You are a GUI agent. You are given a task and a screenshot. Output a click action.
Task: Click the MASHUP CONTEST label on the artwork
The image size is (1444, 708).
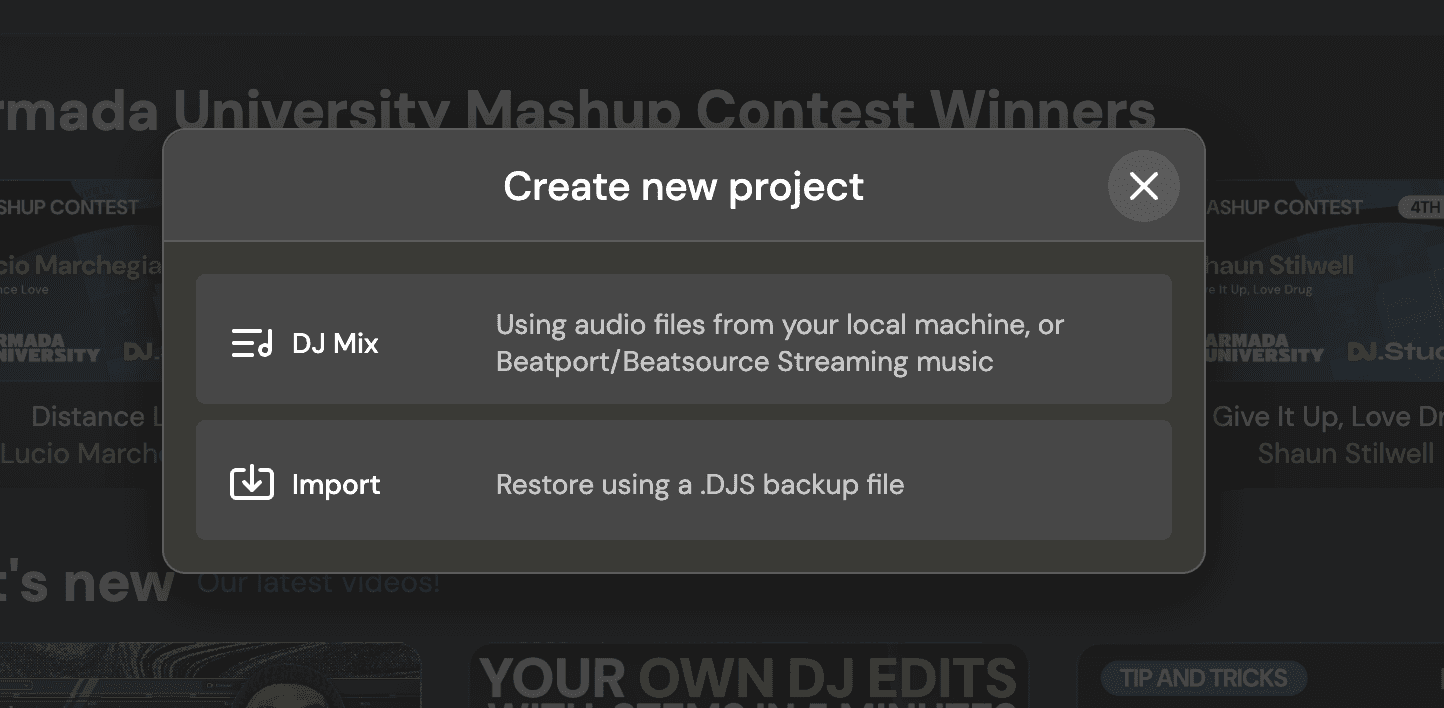(x=1287, y=207)
